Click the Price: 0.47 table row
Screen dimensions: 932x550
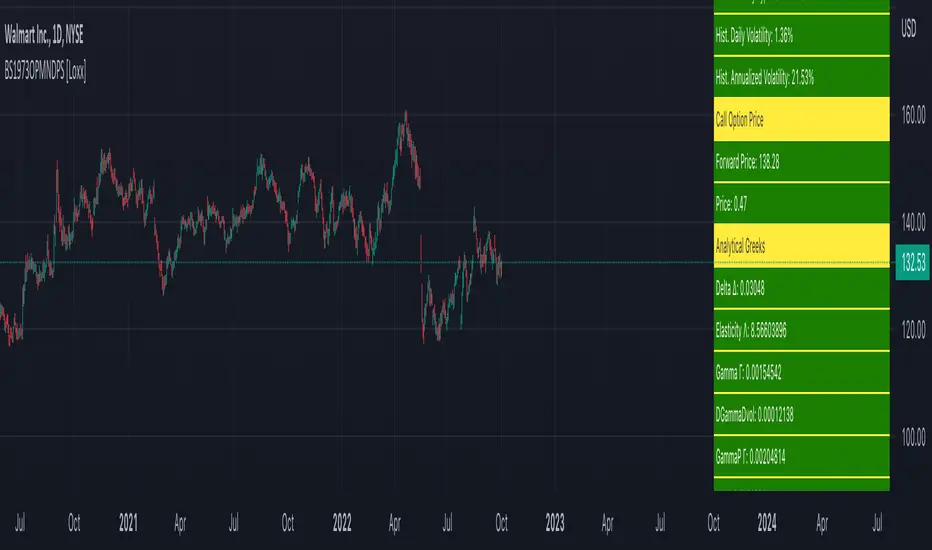click(x=800, y=203)
